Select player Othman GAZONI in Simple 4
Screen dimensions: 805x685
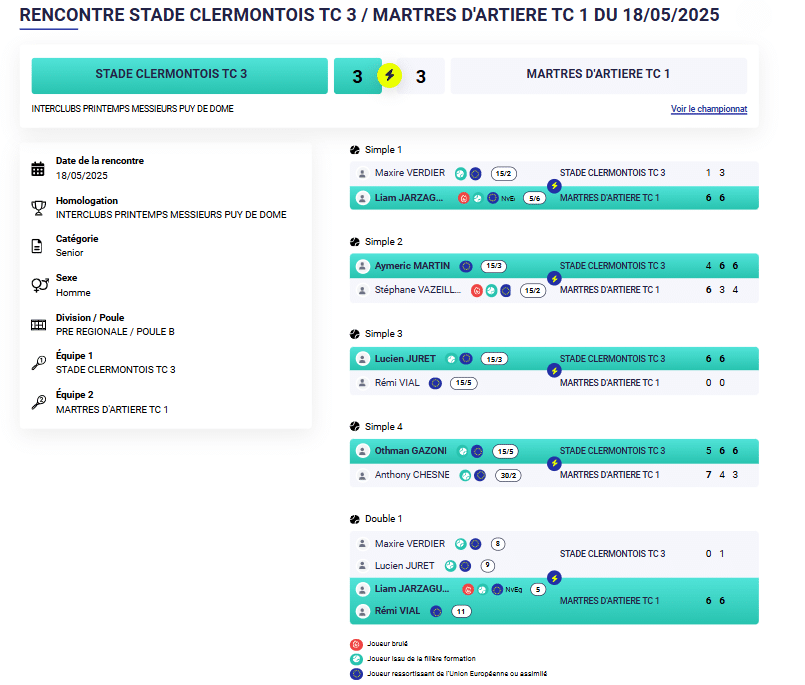tap(410, 451)
